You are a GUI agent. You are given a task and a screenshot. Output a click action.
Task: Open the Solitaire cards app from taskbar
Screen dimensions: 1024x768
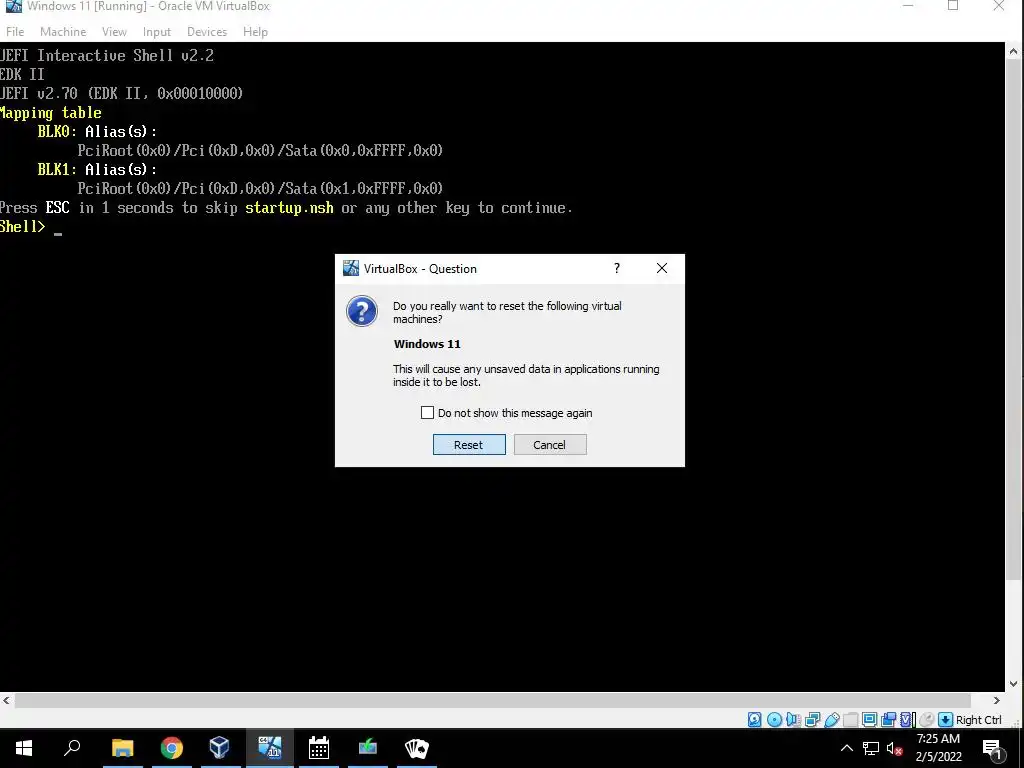(417, 748)
